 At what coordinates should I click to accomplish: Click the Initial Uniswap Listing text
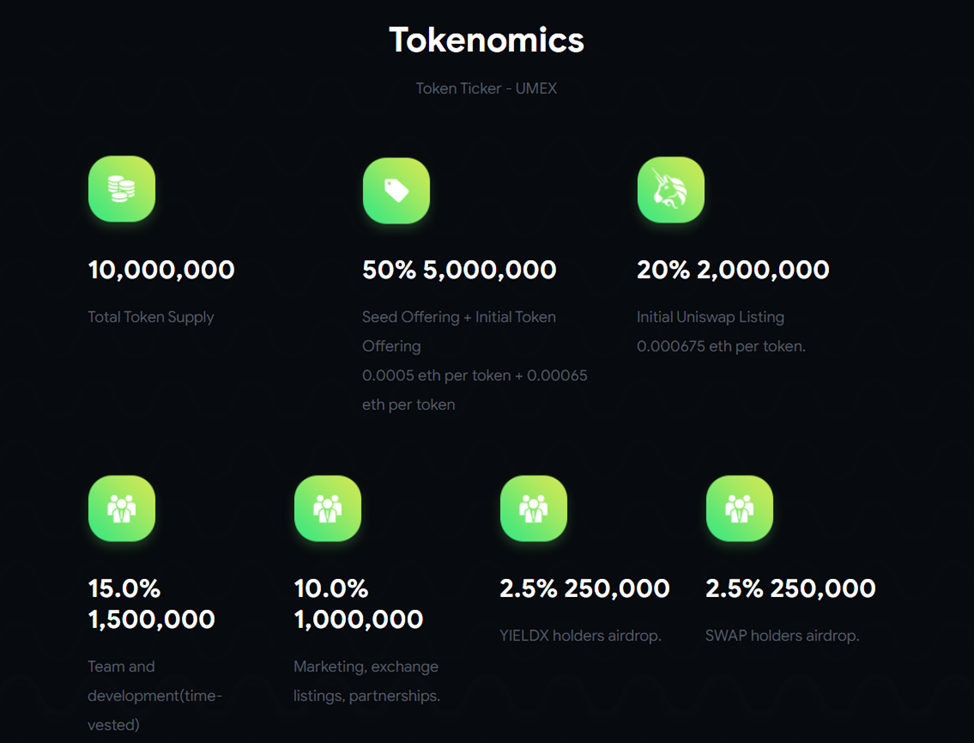tap(710, 317)
